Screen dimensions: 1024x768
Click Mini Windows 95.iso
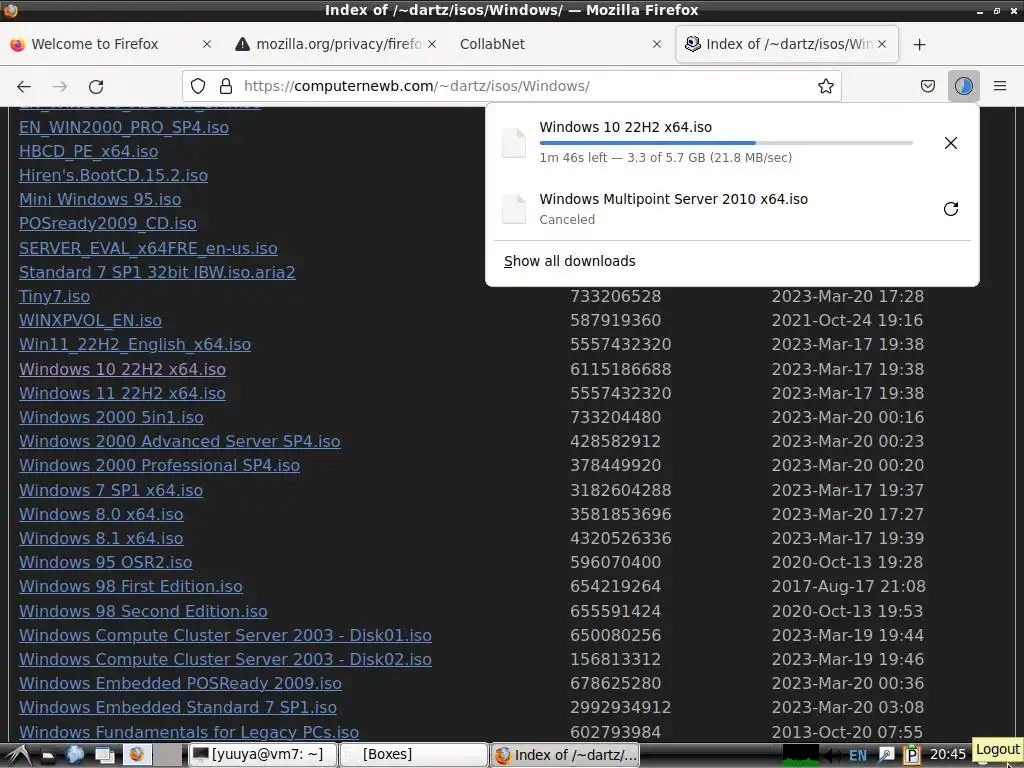[x=100, y=200]
